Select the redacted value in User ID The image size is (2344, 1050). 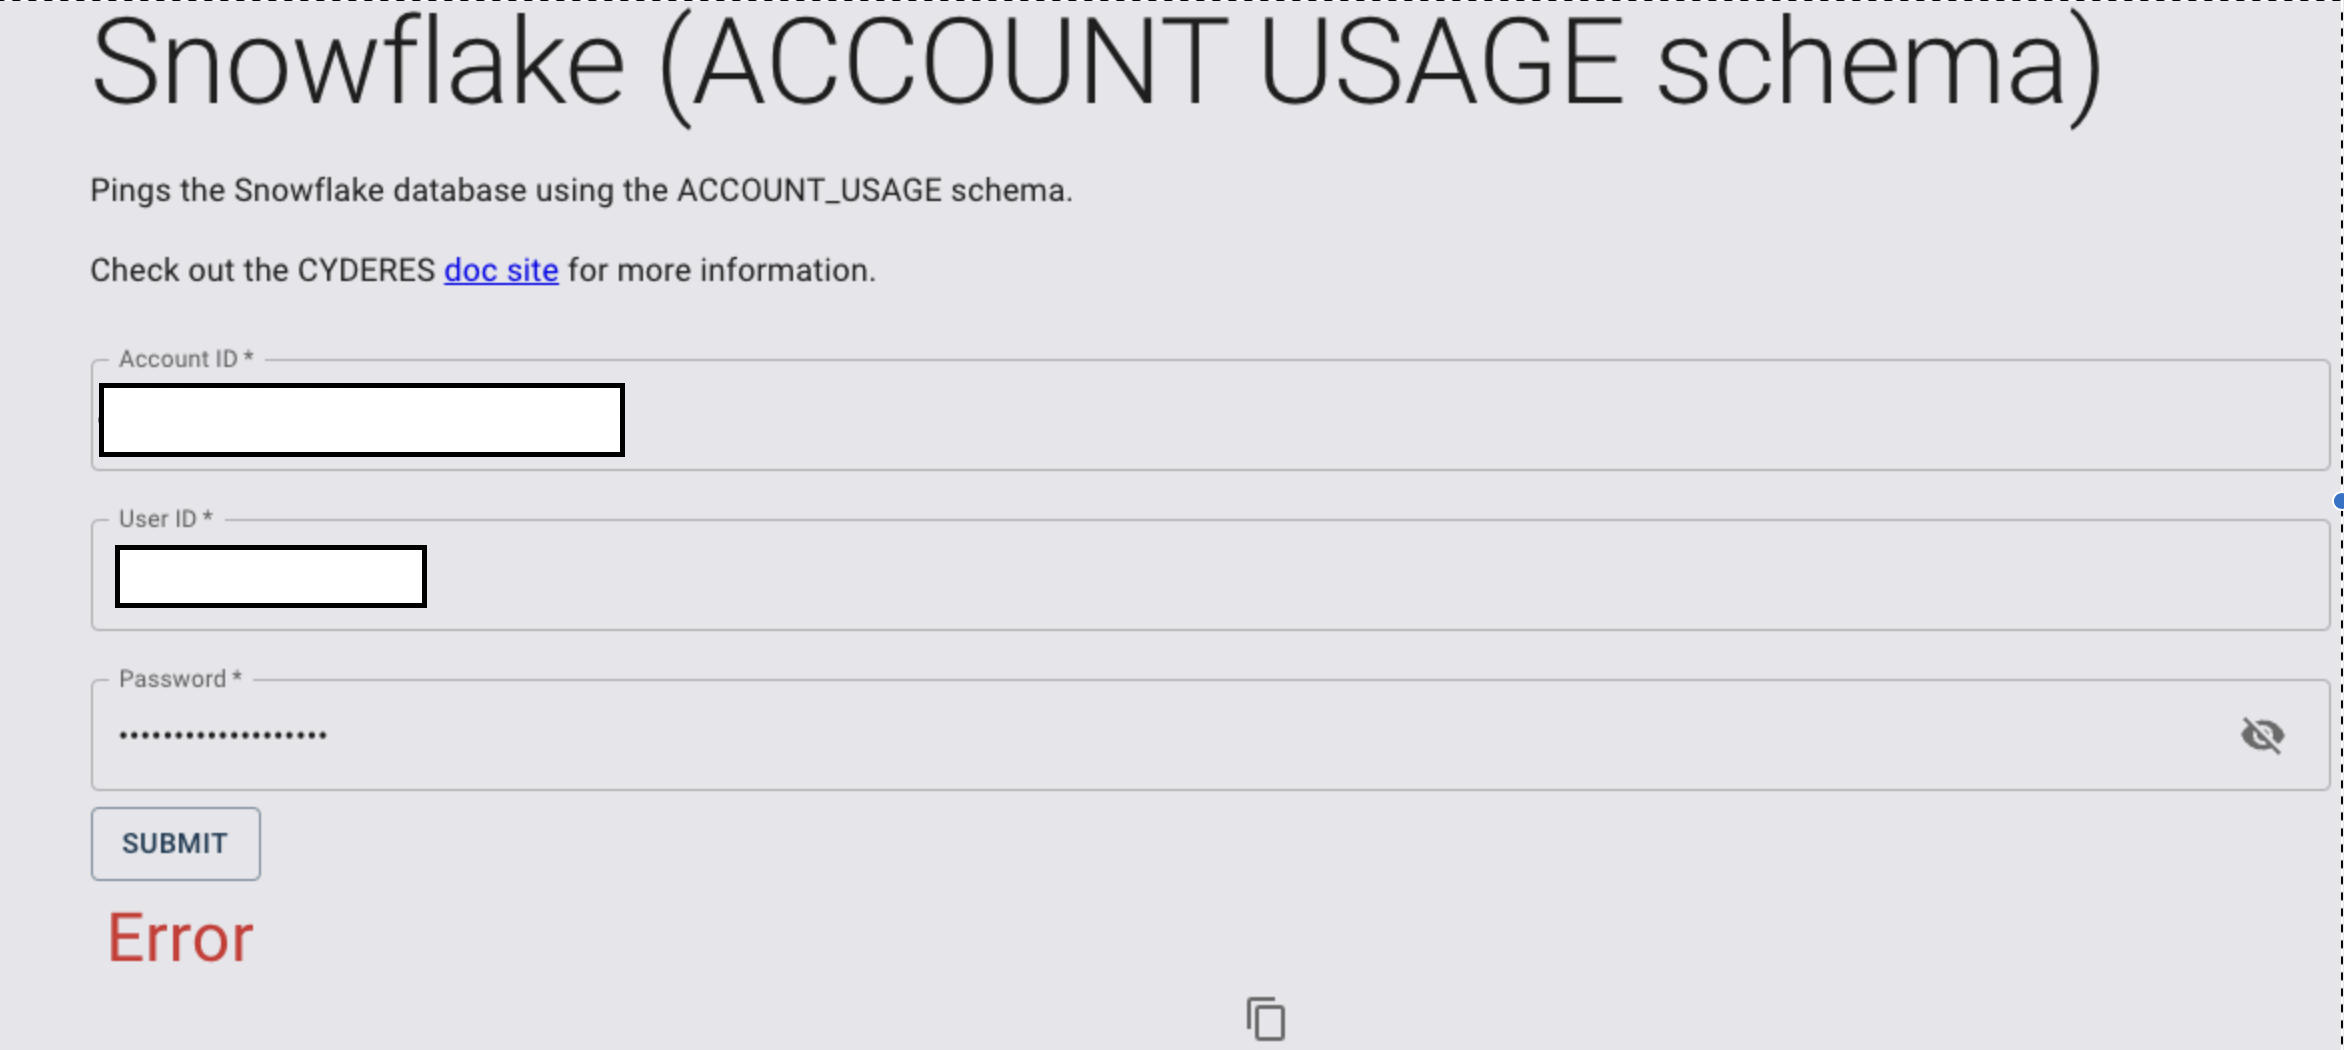(x=271, y=576)
